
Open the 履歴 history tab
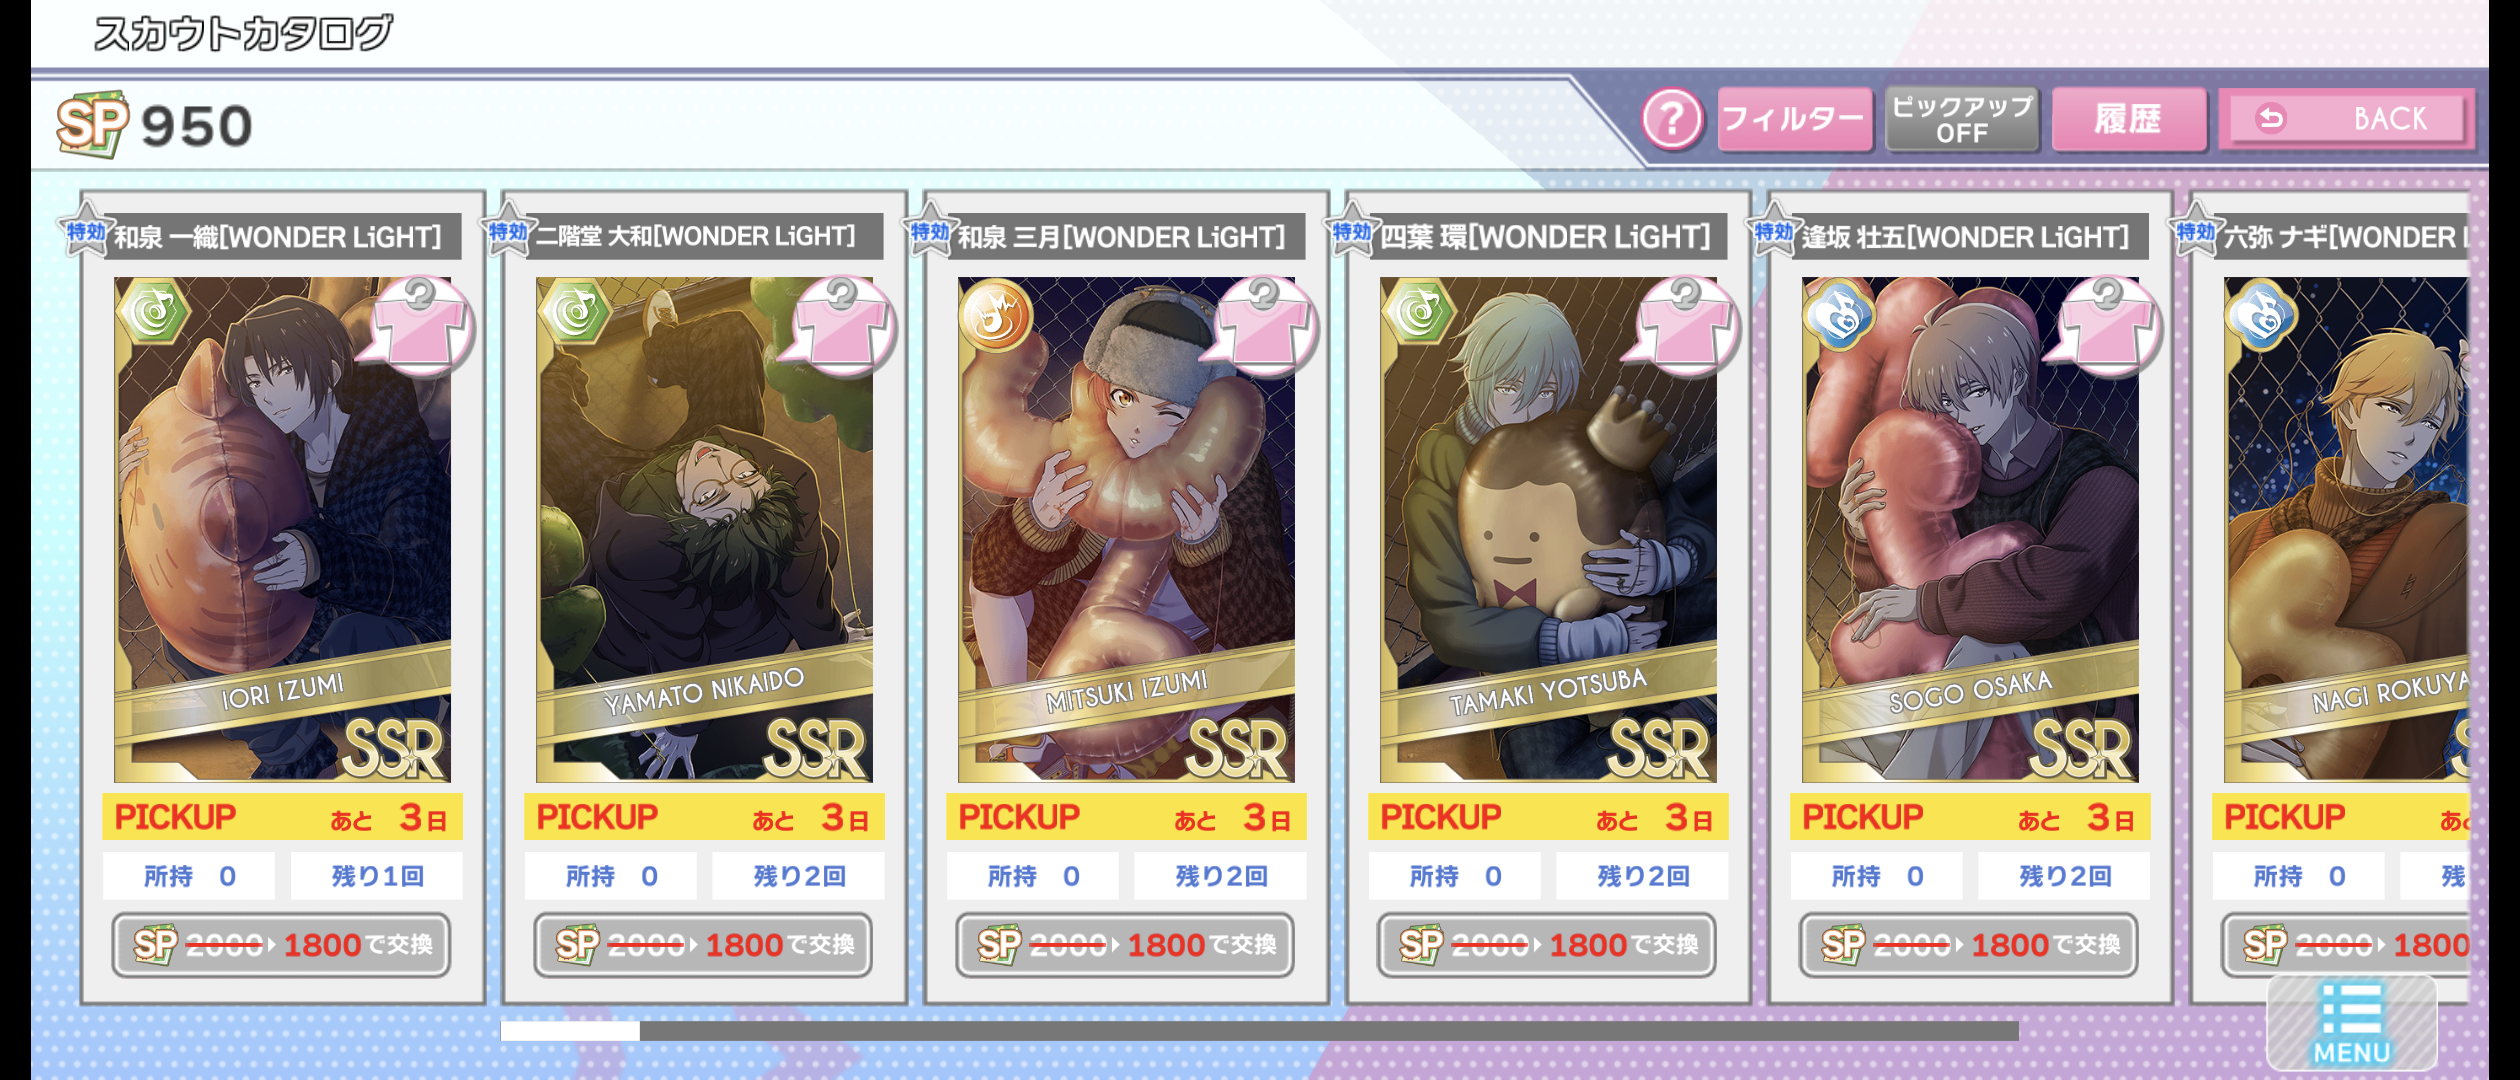[x=2128, y=119]
